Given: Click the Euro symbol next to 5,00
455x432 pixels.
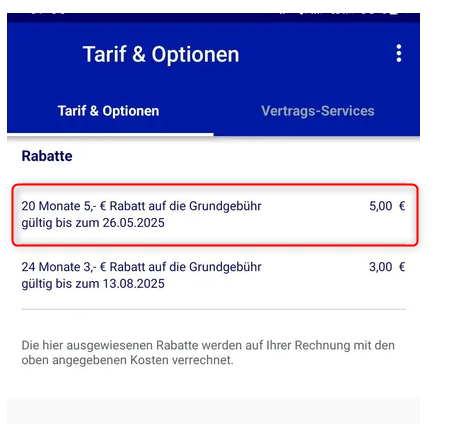Looking at the screenshot, I should 402,206.
